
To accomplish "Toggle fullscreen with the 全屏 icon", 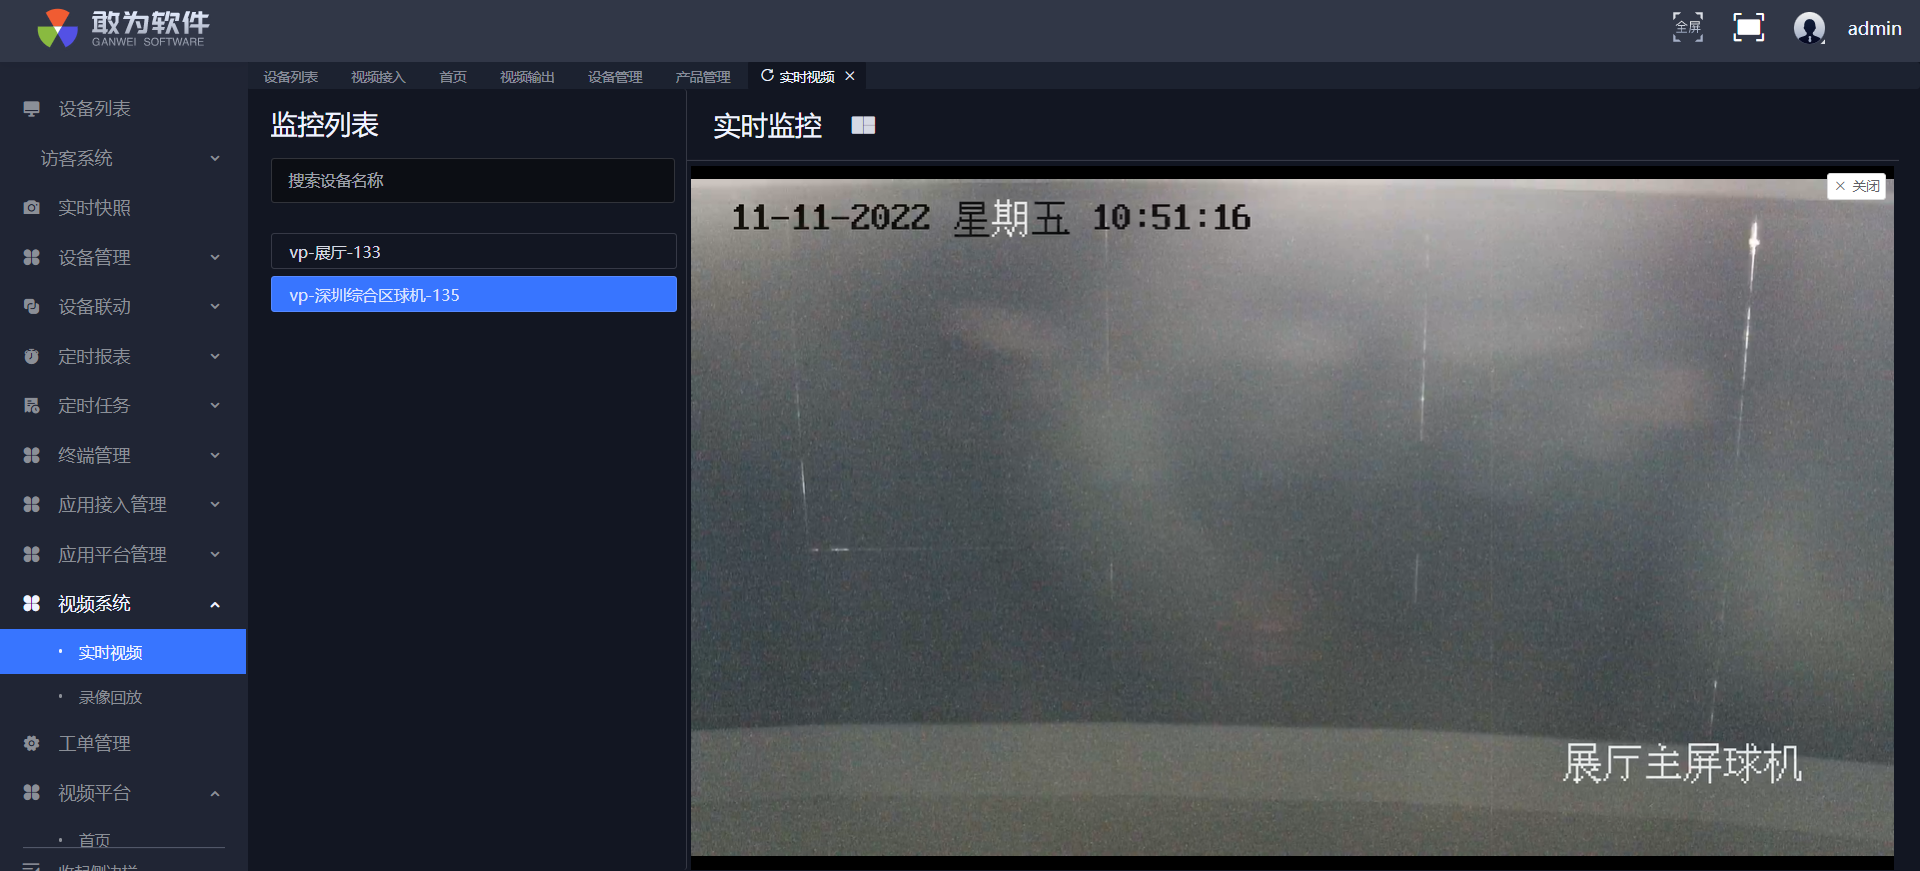I will [x=1688, y=27].
